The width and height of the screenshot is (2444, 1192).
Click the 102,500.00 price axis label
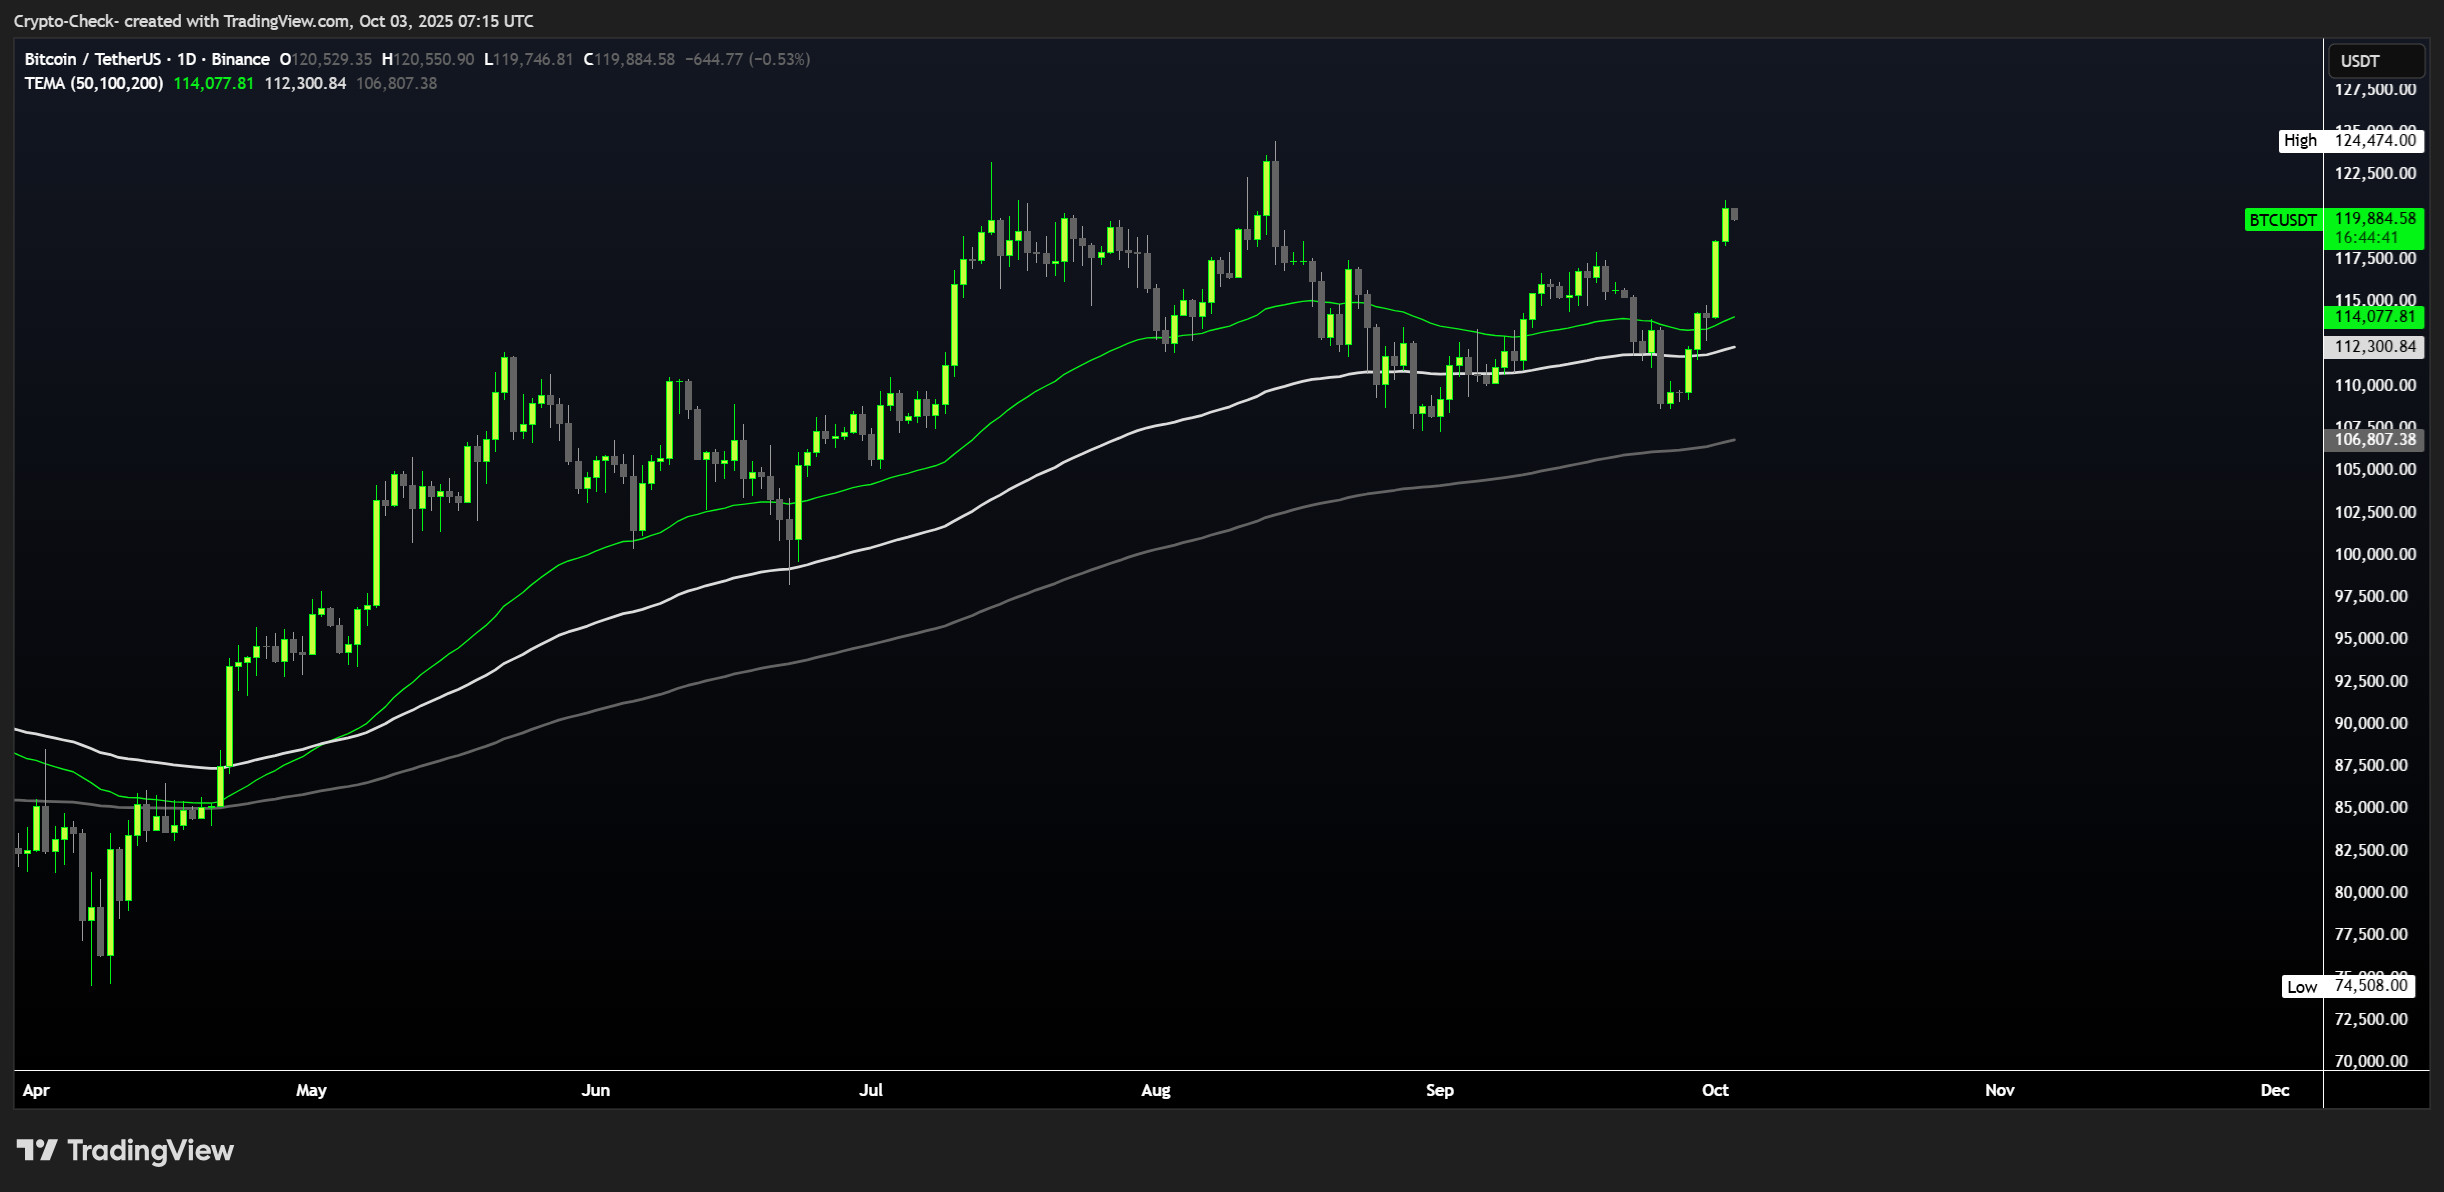pos(2375,512)
